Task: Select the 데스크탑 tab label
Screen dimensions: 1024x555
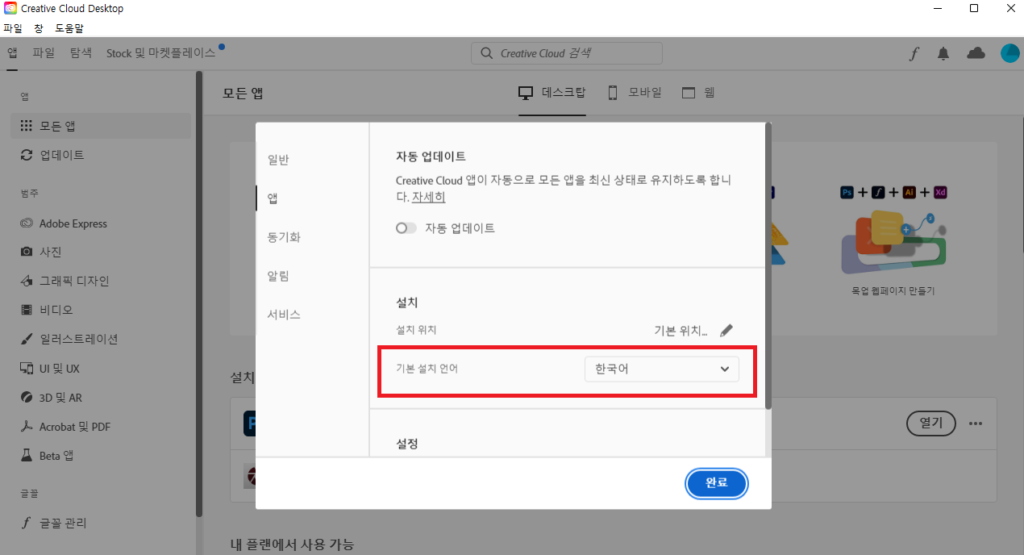Action: pyautogui.click(x=563, y=93)
